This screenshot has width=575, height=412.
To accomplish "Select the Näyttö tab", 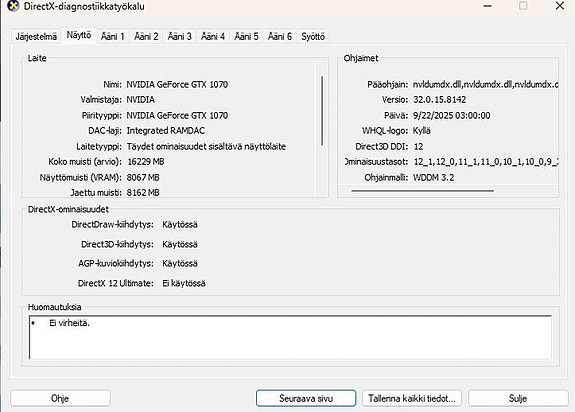I will click(x=79, y=36).
